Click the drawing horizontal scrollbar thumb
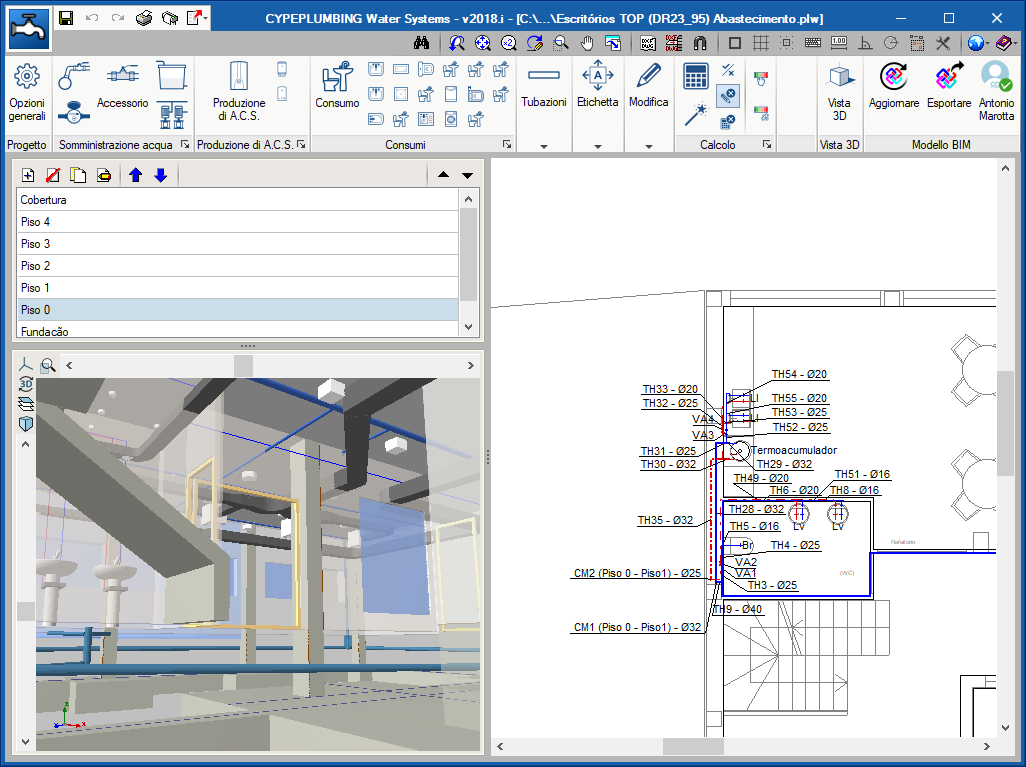Screen dimensions: 1026x767 click(693, 746)
